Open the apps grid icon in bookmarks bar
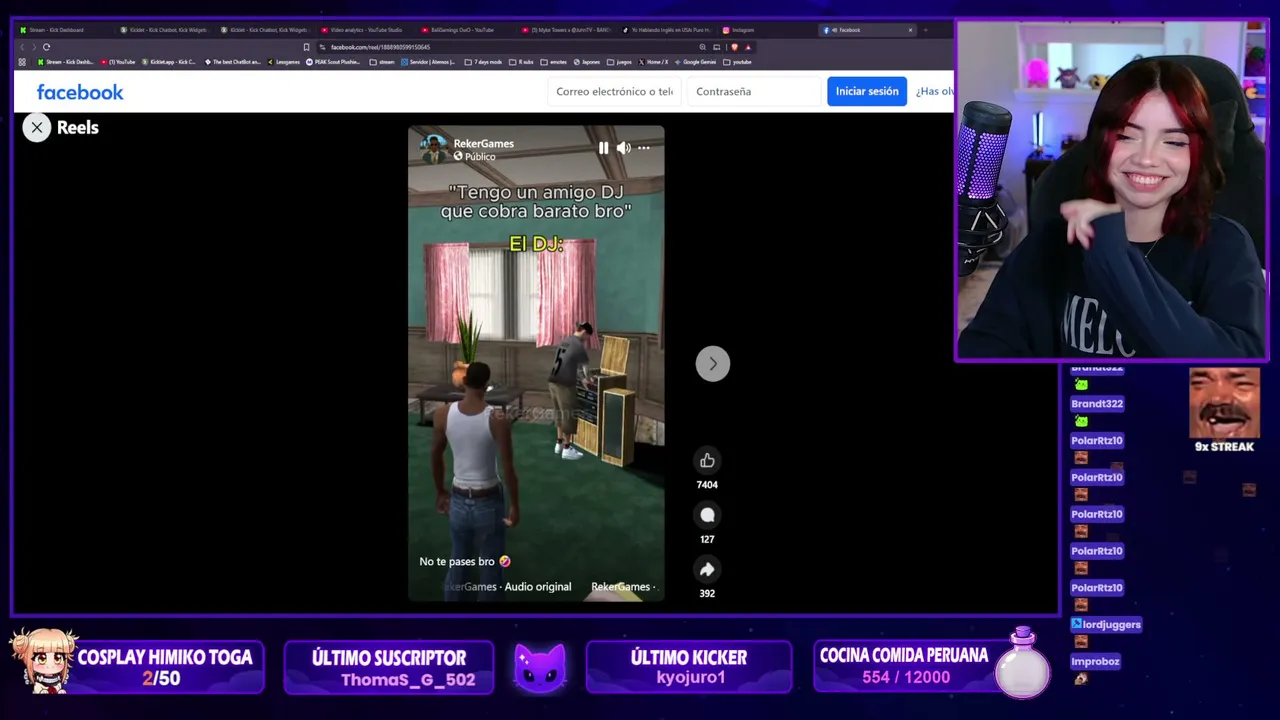1280x720 pixels. (22, 62)
